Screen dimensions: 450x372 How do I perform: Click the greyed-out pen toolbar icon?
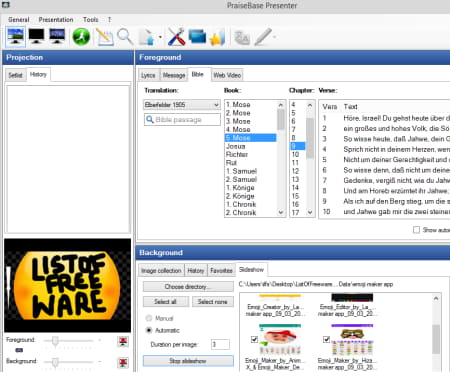point(264,37)
